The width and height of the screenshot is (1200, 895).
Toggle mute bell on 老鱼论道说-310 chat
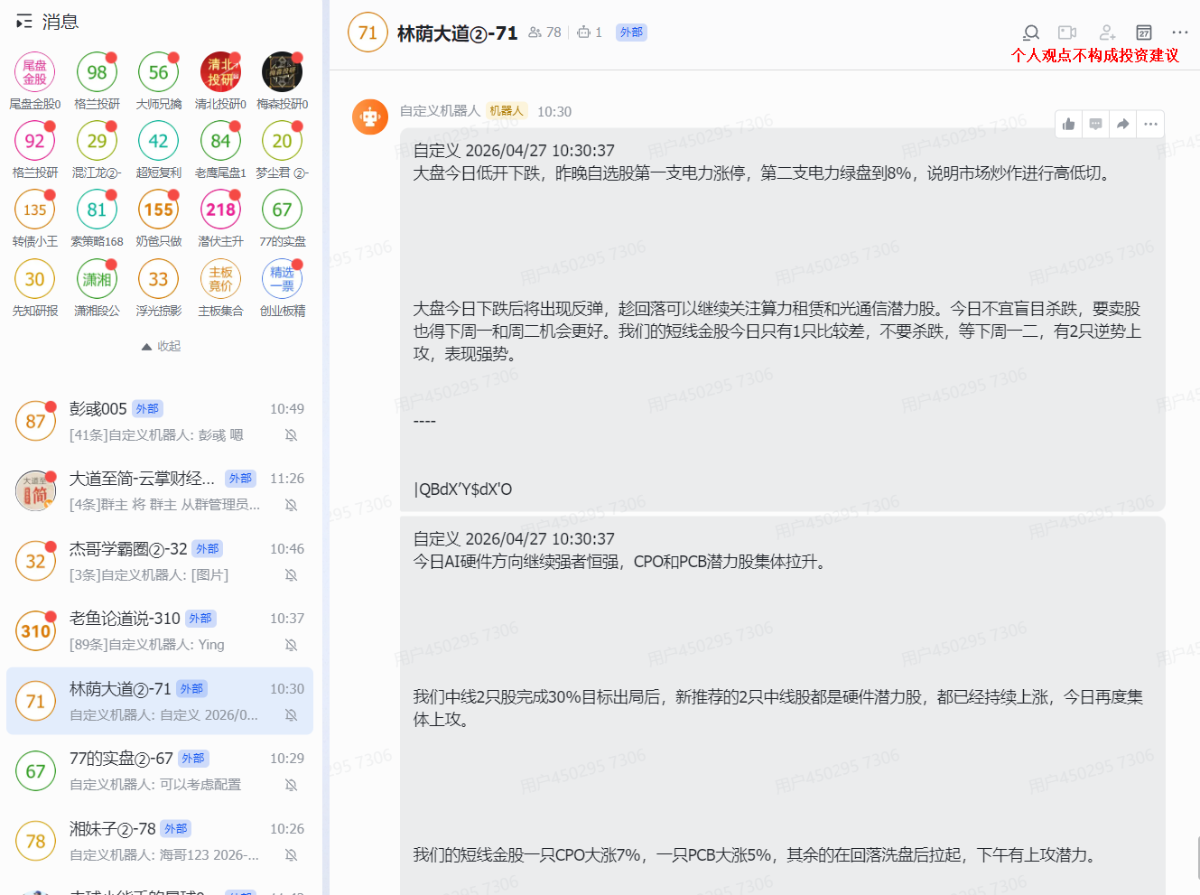[291, 645]
